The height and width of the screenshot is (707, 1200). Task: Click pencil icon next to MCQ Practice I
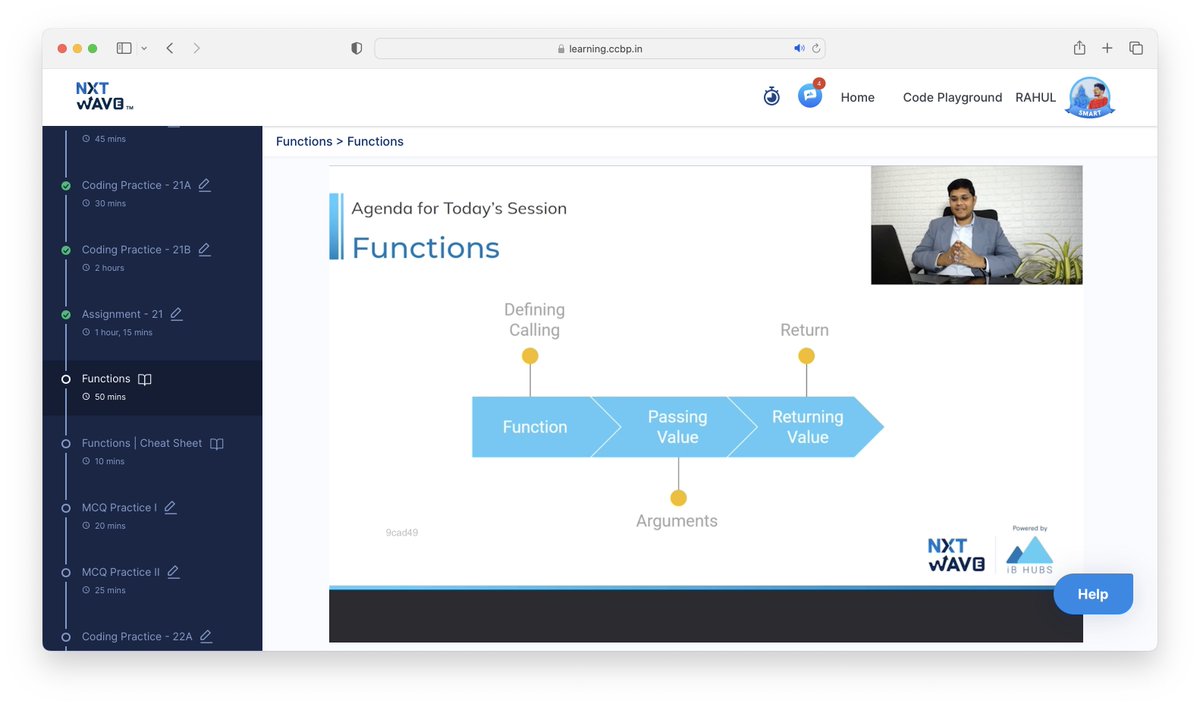tap(170, 507)
